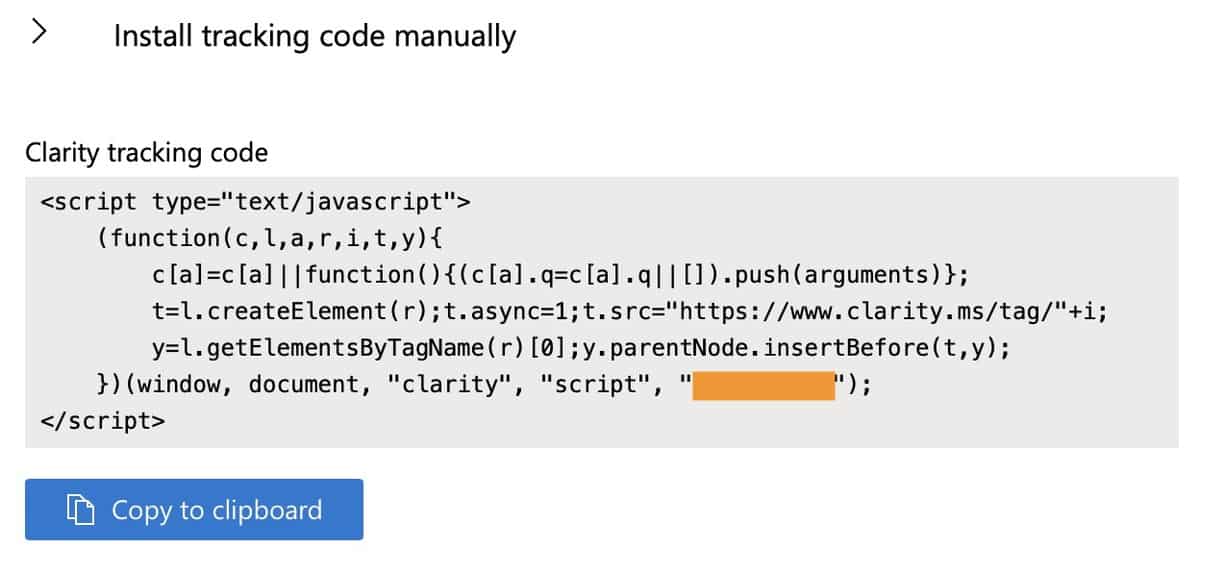Expand the chevron beside Install tracking code manually

(x=39, y=33)
